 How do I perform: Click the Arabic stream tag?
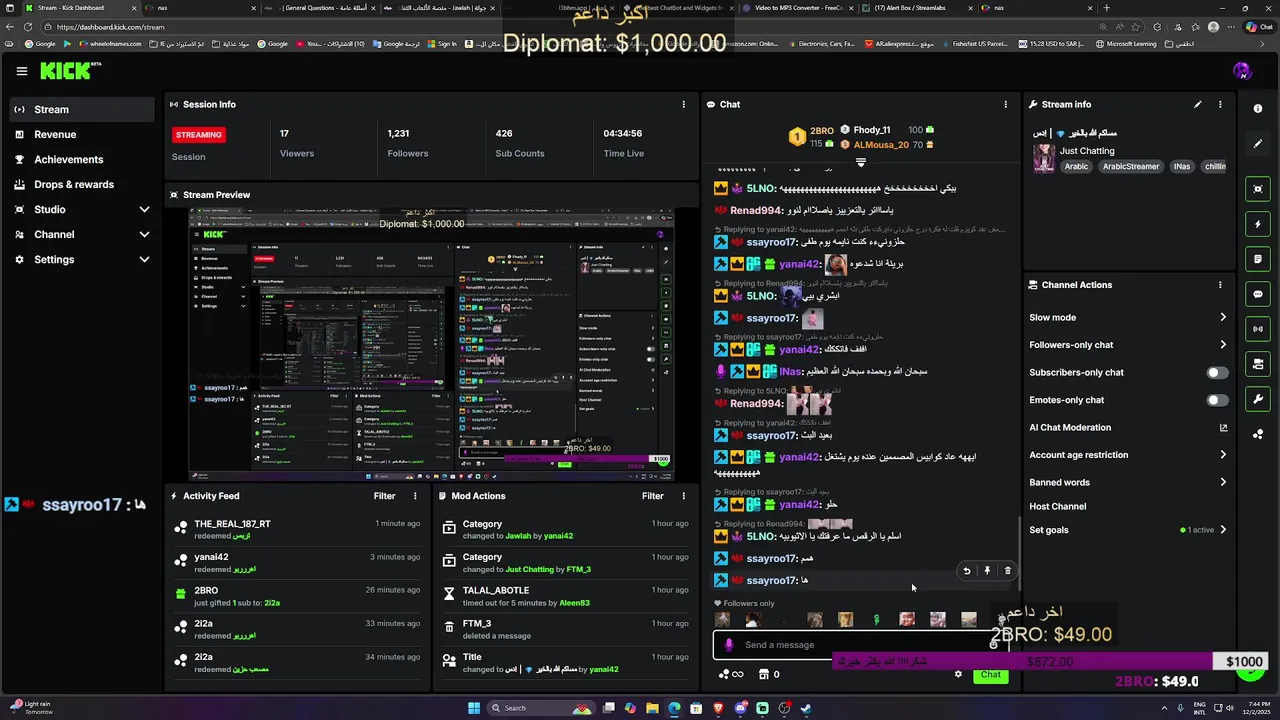pyautogui.click(x=1076, y=167)
